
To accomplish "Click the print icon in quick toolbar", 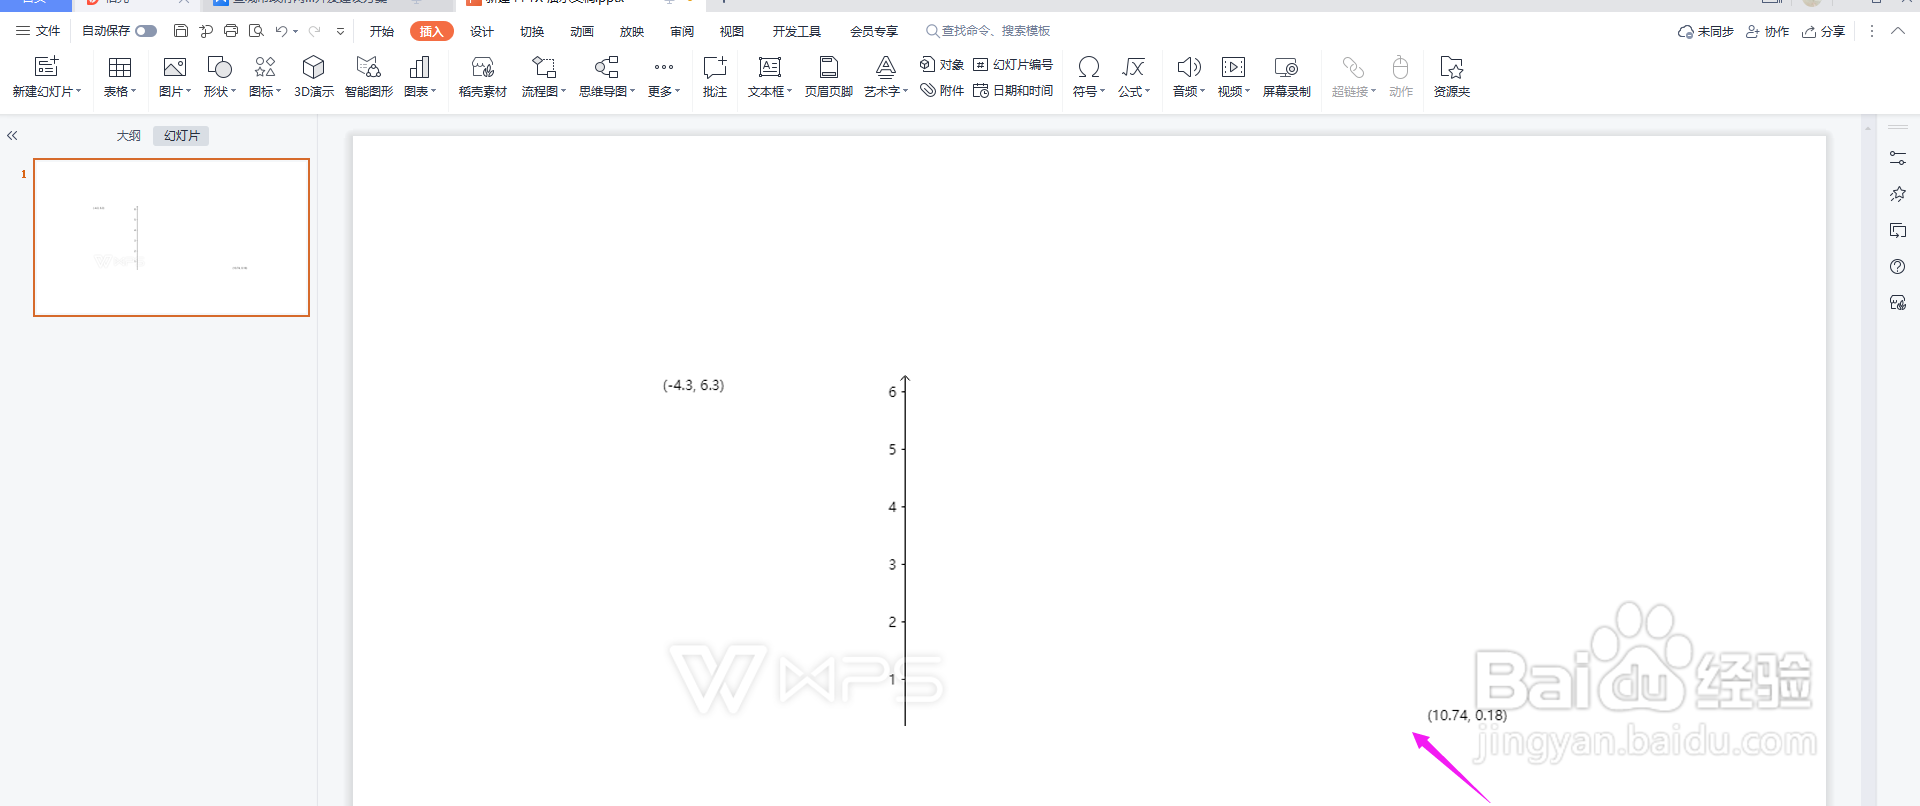I will (x=231, y=31).
